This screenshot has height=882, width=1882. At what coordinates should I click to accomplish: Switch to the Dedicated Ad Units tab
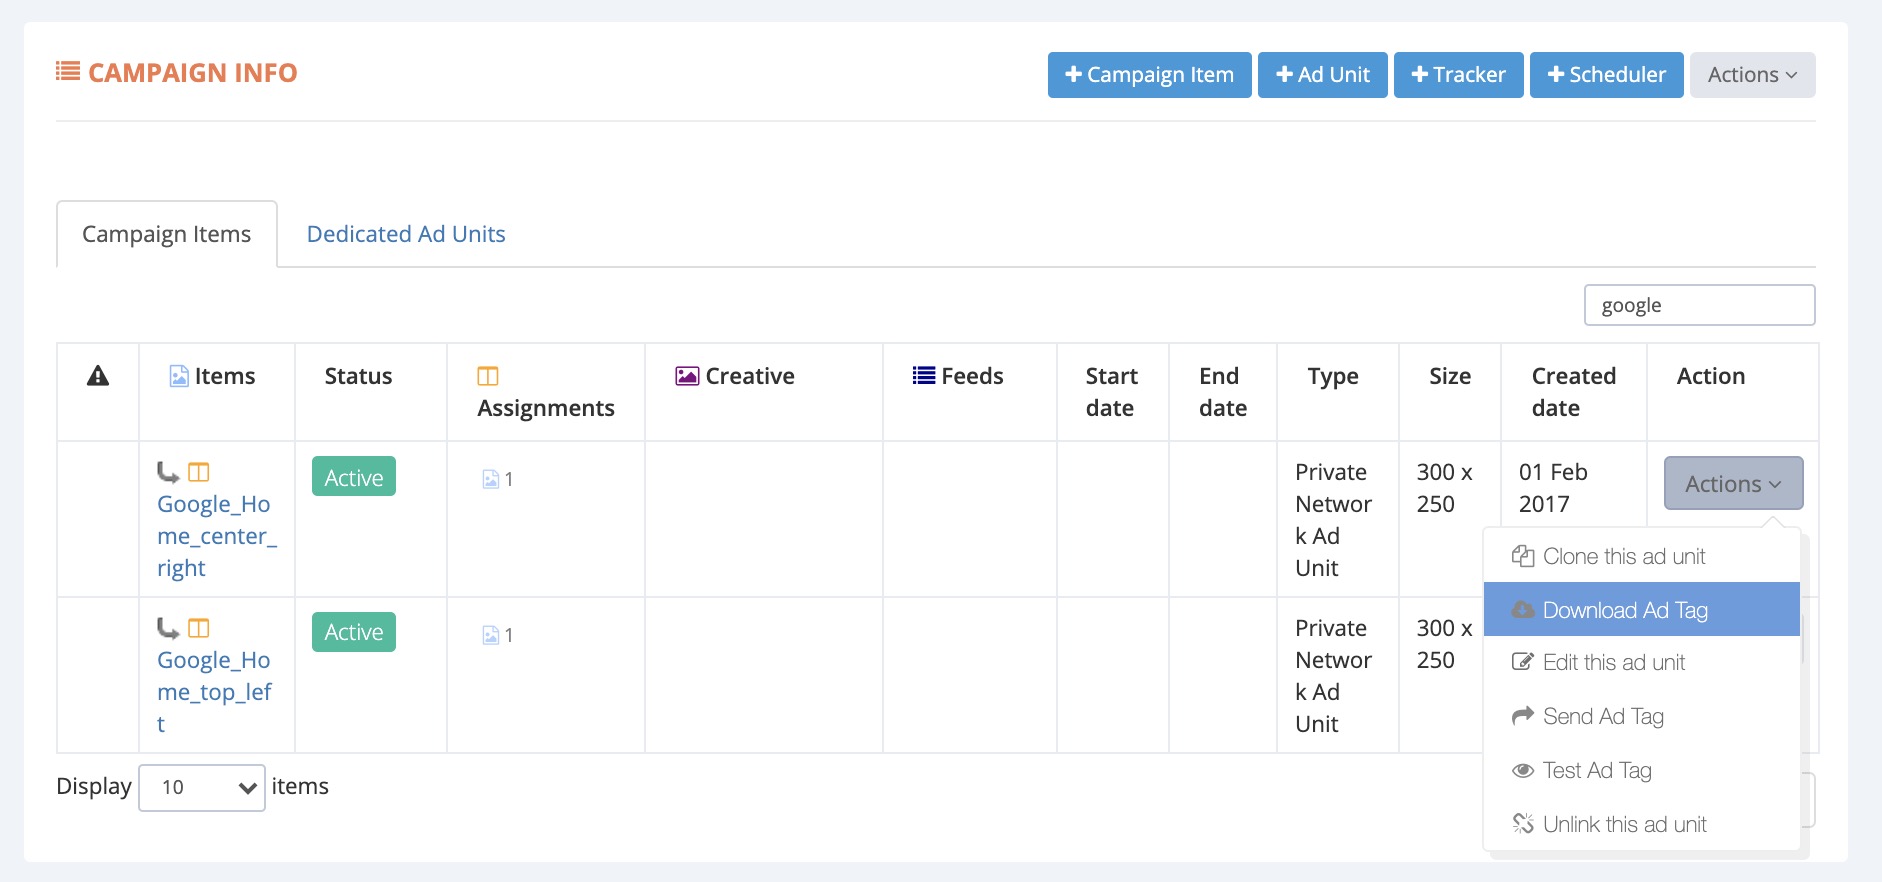coord(406,234)
